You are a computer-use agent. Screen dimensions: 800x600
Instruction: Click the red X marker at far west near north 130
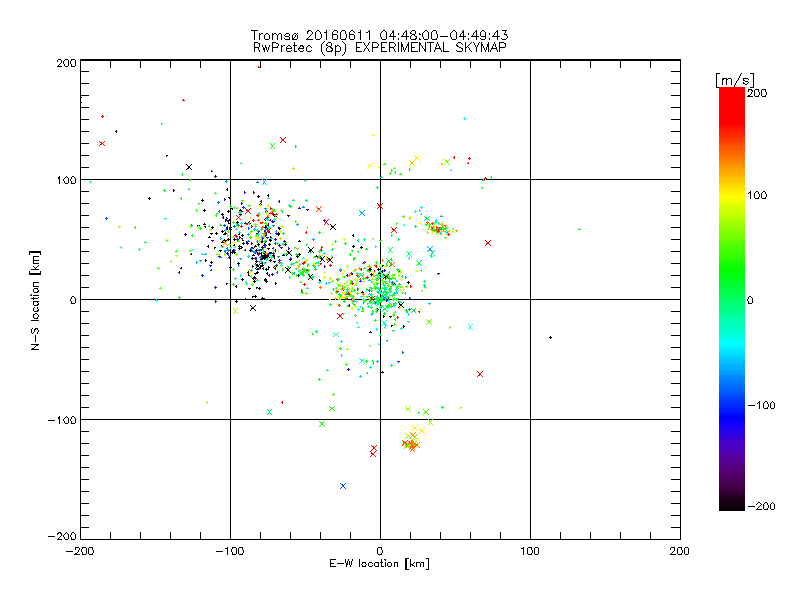[x=102, y=143]
